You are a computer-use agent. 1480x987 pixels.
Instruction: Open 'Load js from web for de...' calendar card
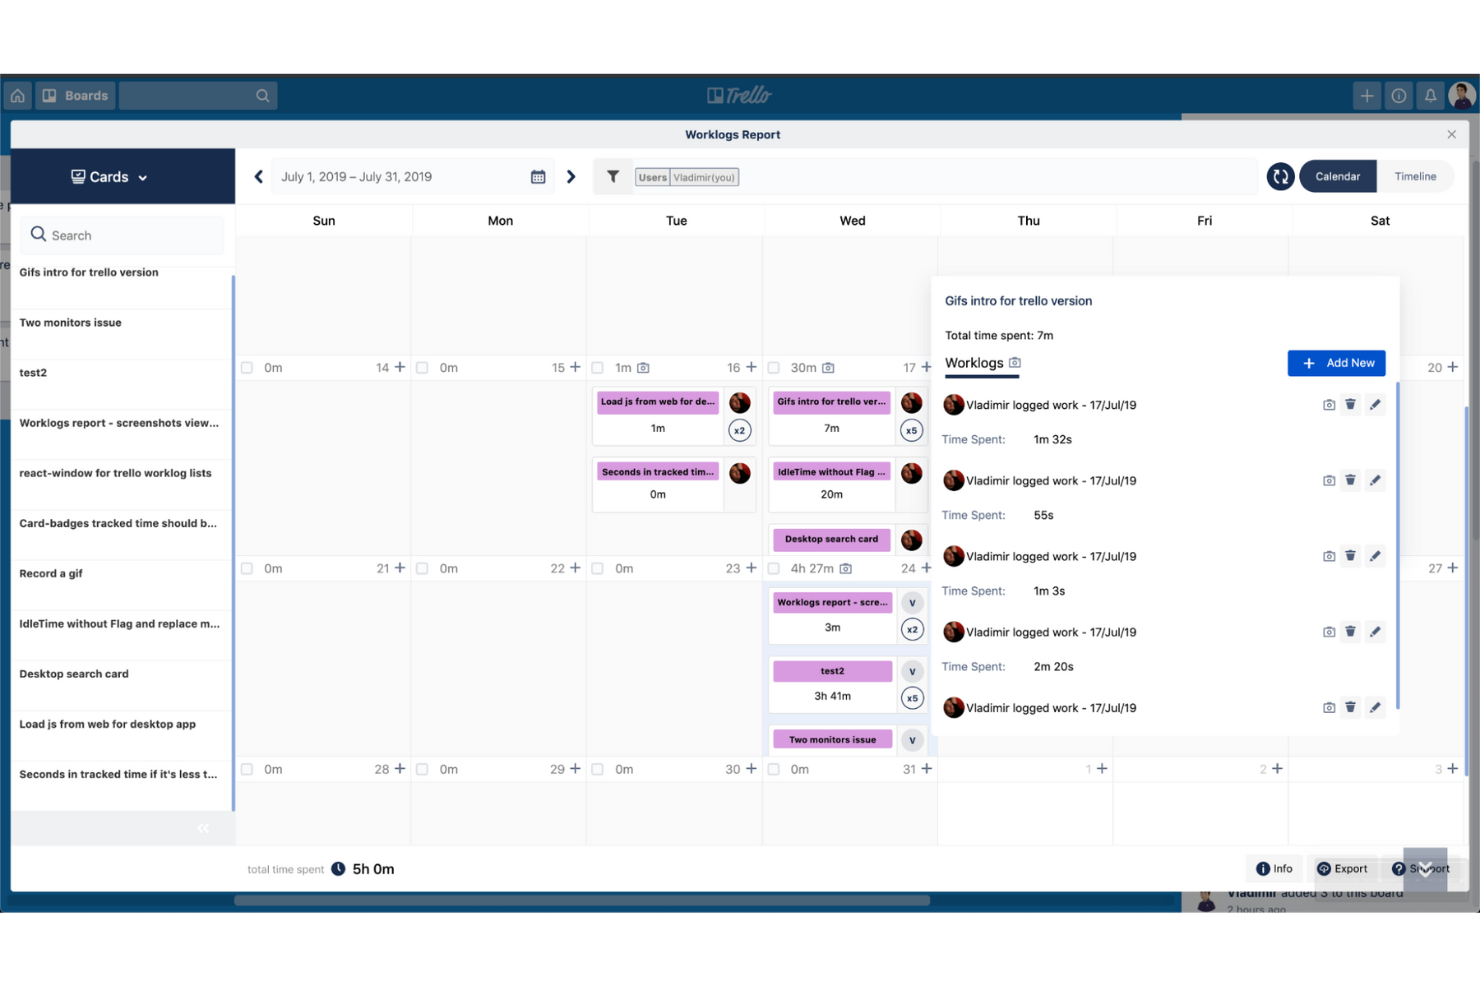click(658, 402)
